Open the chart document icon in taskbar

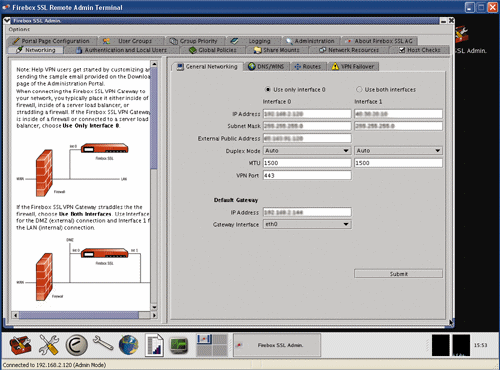pyautogui.click(x=154, y=345)
